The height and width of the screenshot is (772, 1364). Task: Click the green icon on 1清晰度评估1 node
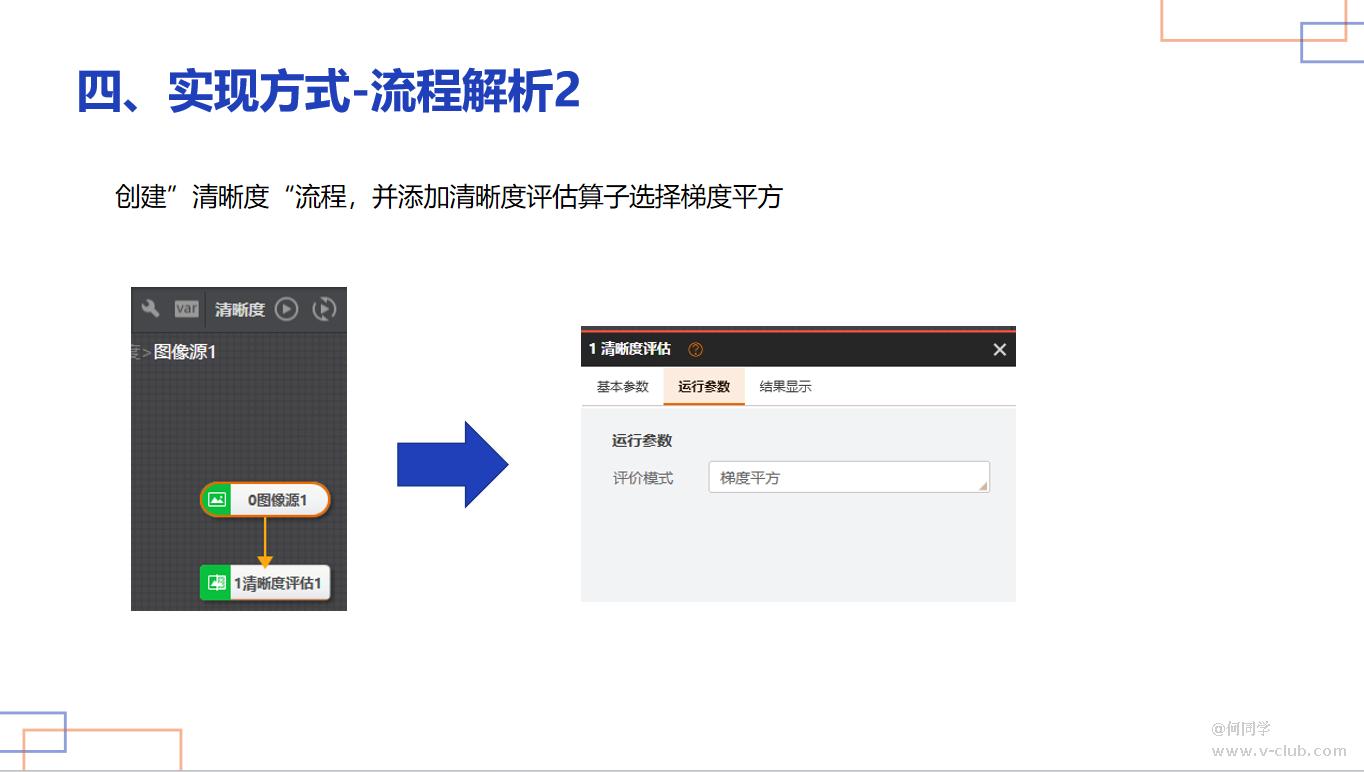coord(217,583)
